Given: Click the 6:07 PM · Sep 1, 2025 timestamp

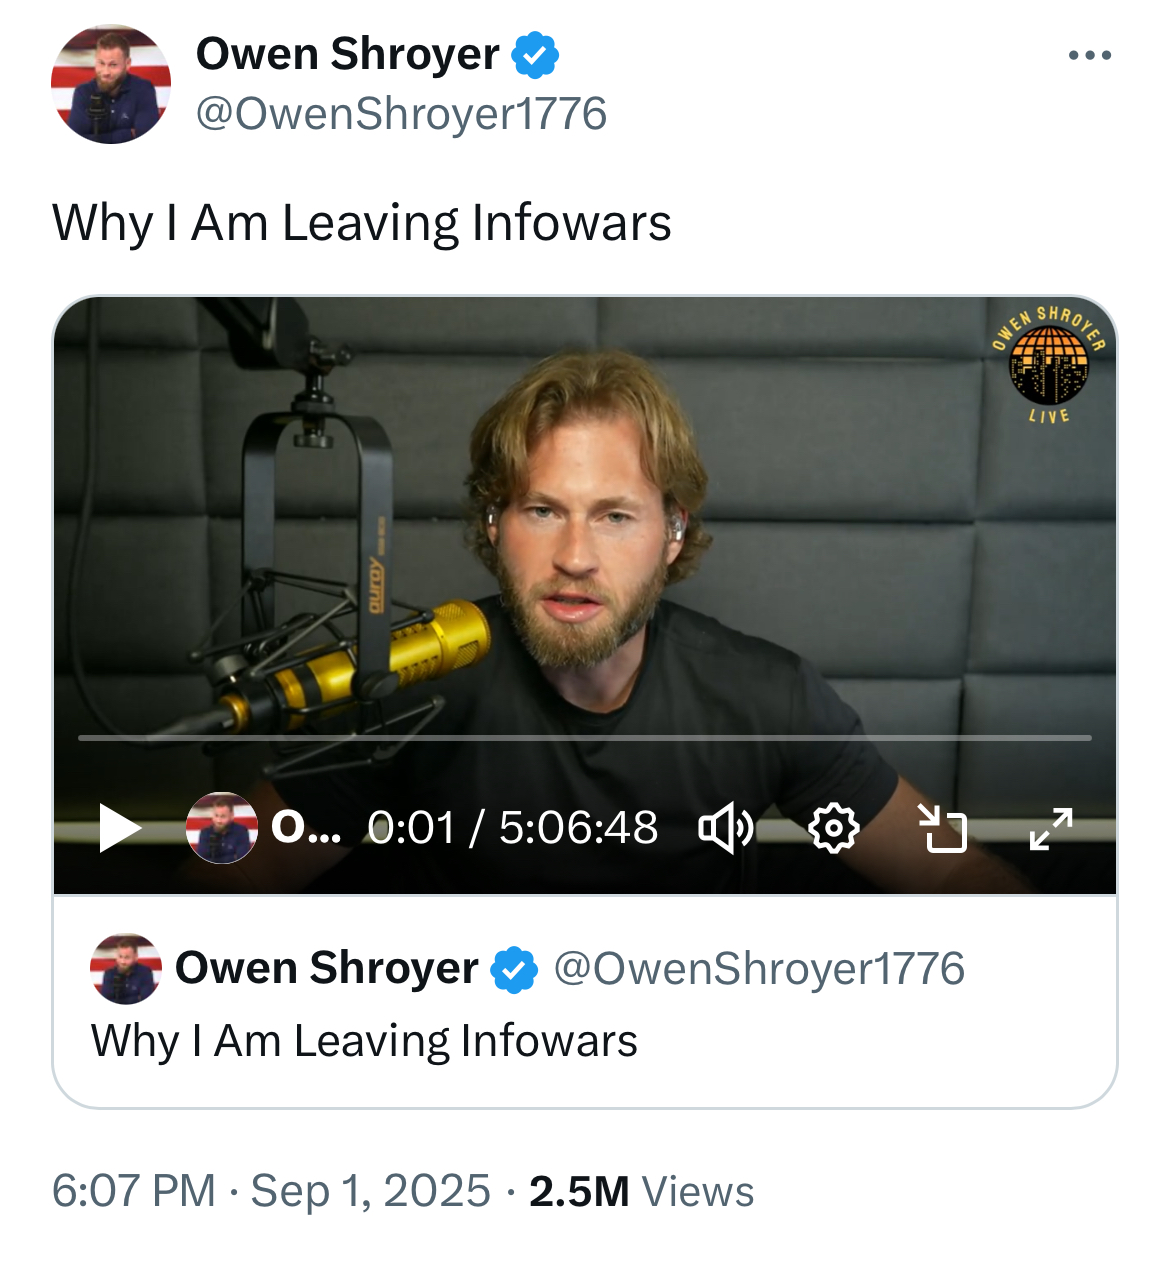Looking at the screenshot, I should [271, 1191].
